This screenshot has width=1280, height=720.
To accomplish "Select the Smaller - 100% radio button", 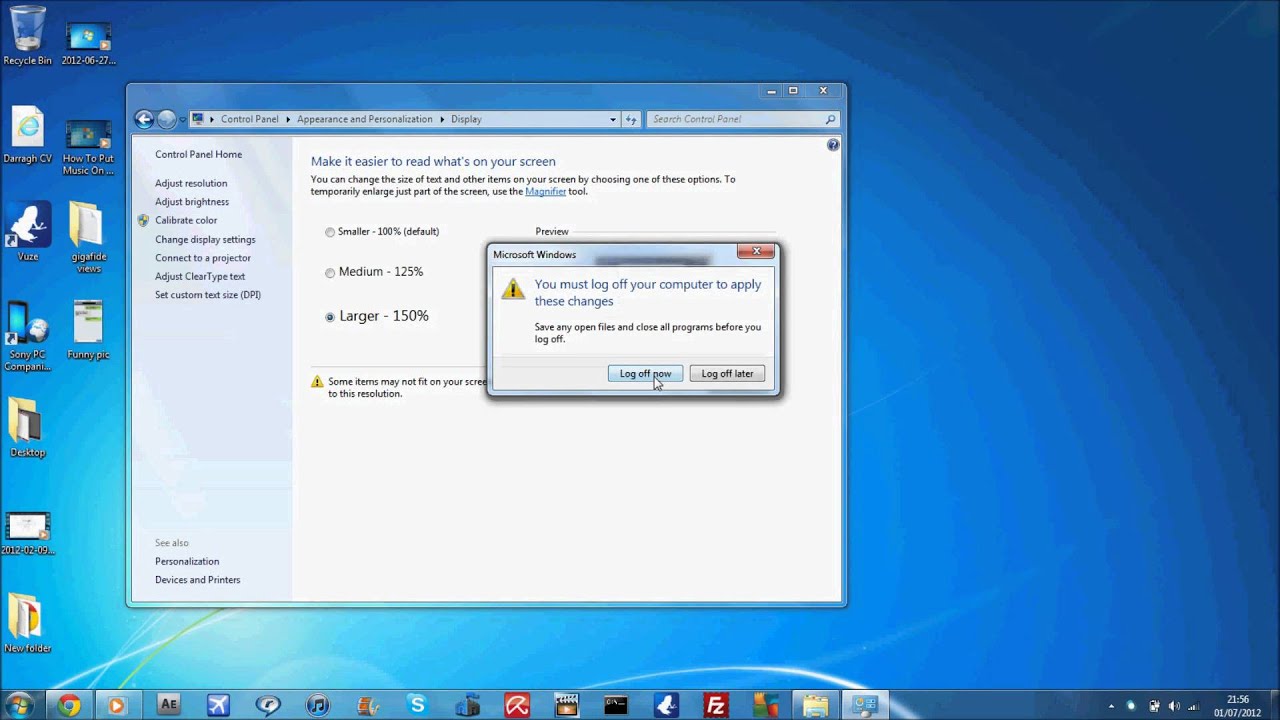I will pos(330,232).
